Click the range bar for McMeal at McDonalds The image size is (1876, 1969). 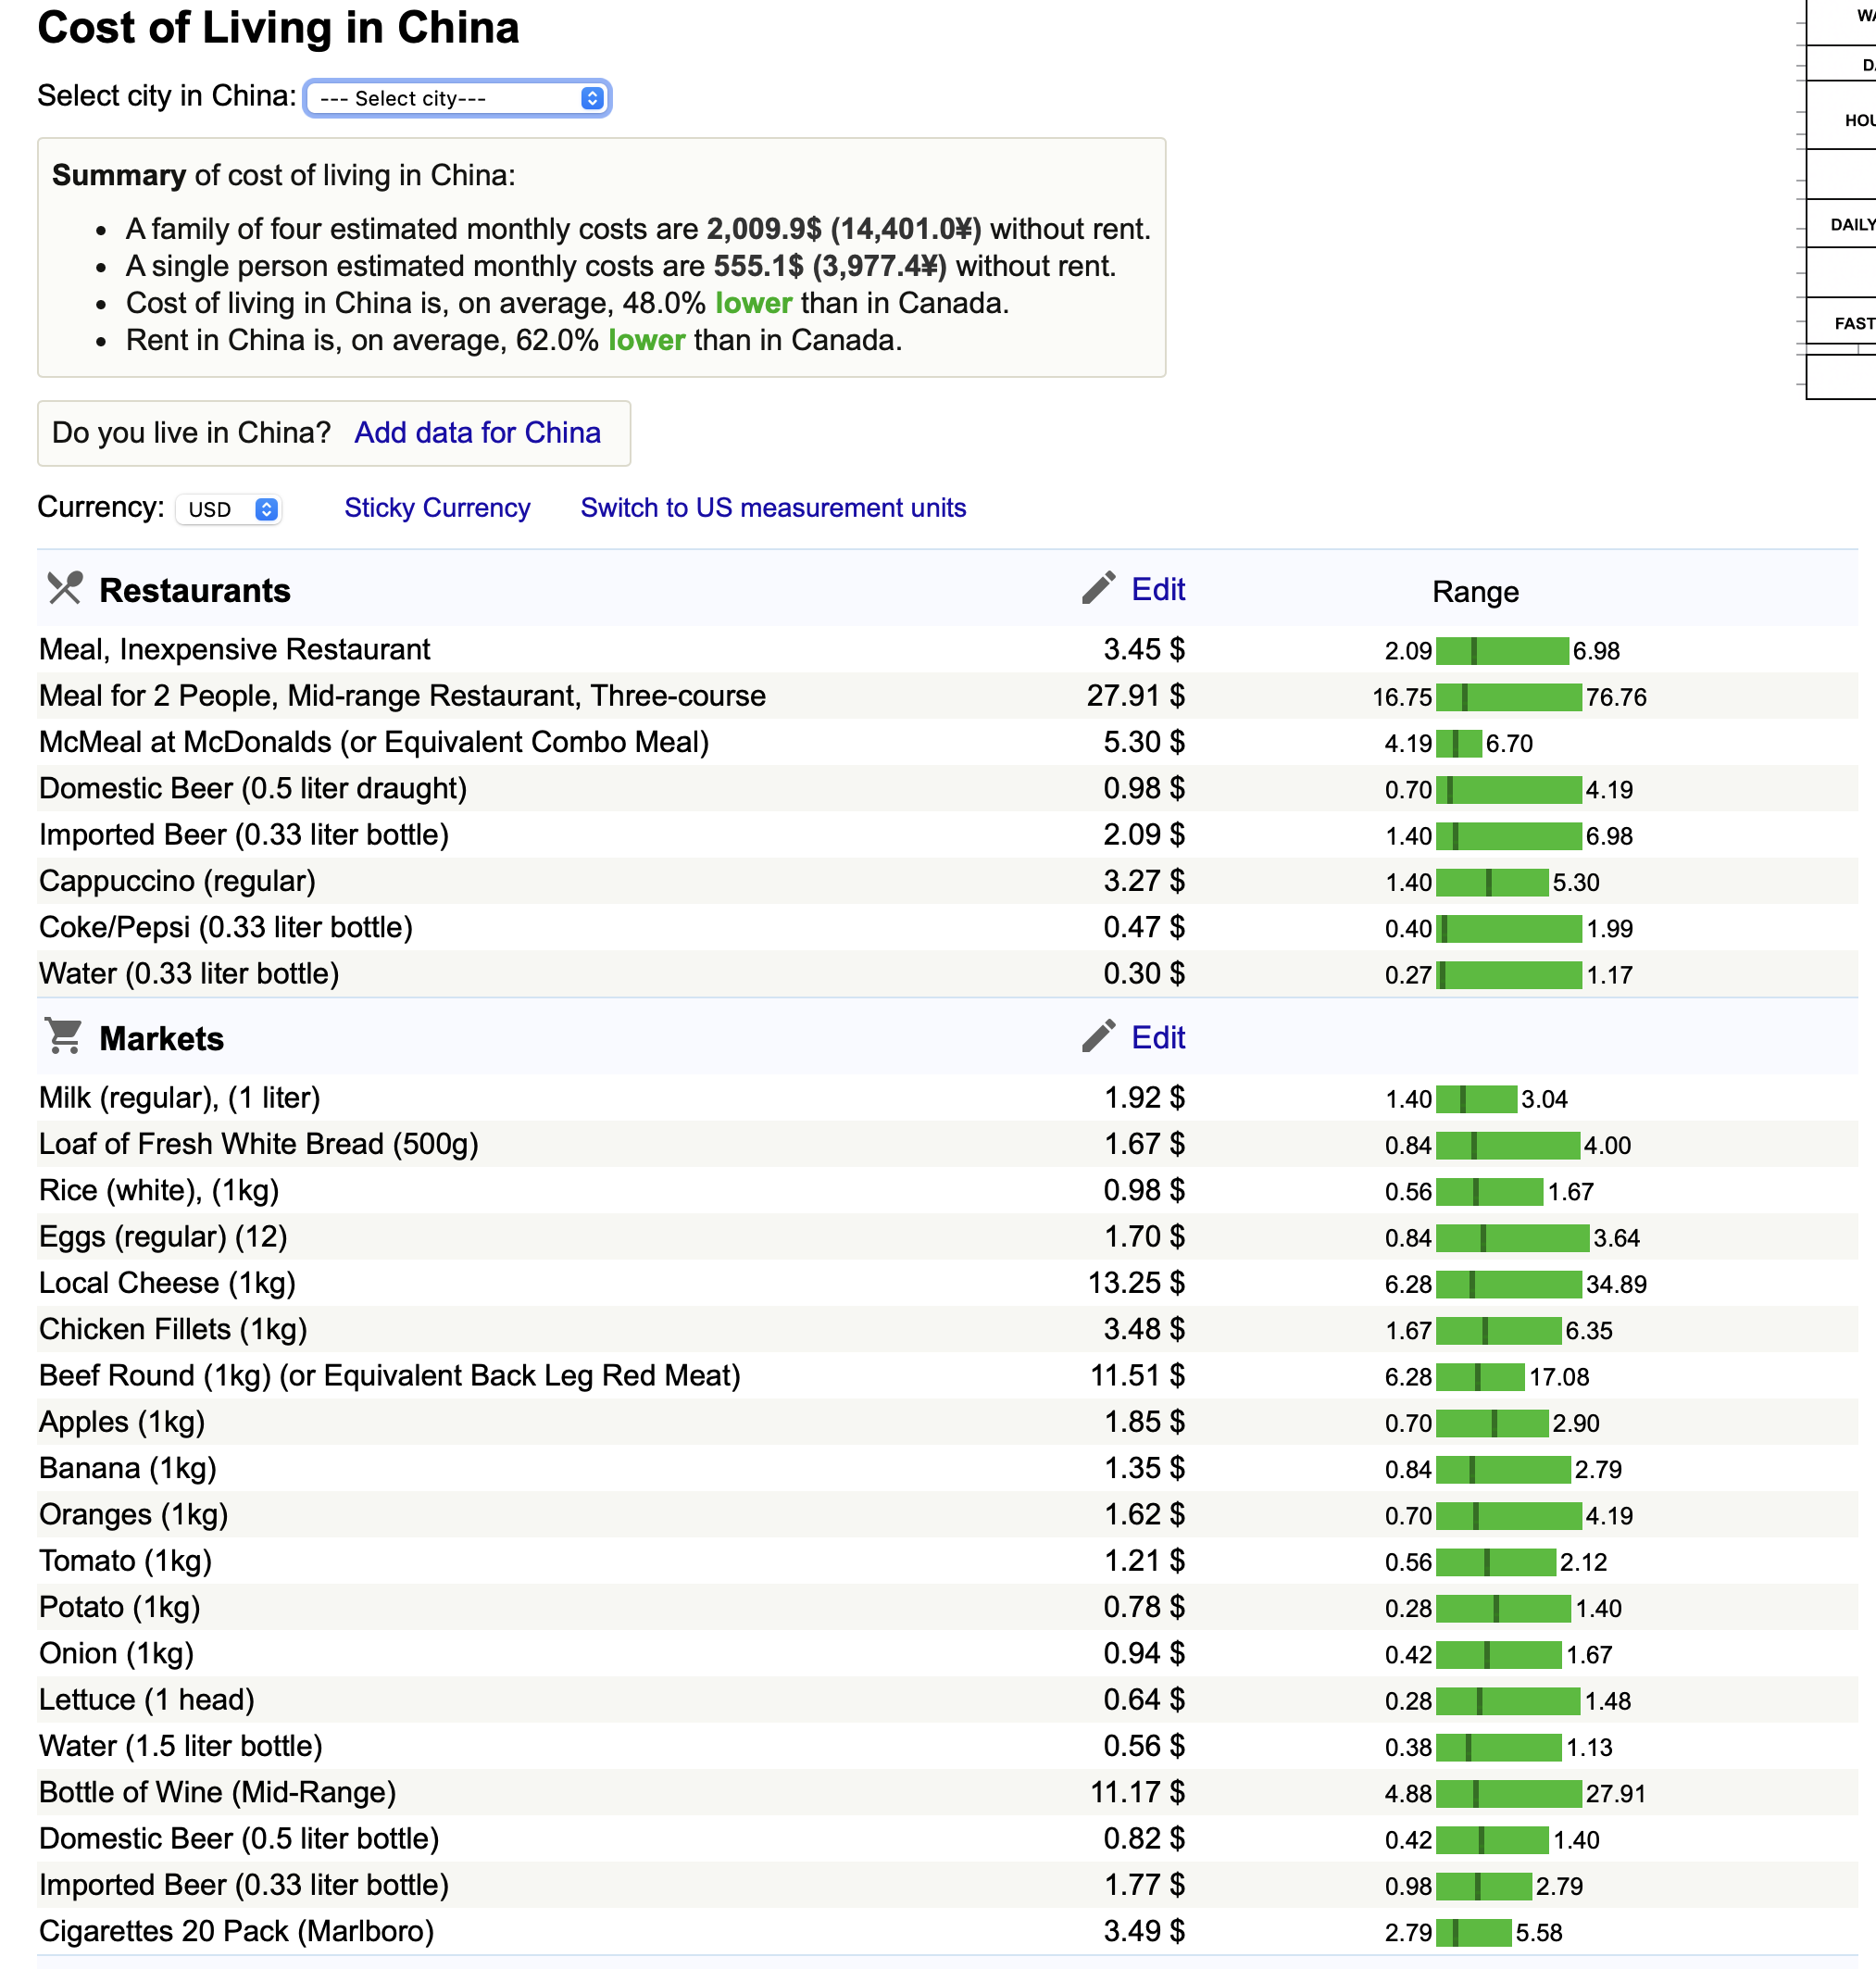pos(1459,743)
